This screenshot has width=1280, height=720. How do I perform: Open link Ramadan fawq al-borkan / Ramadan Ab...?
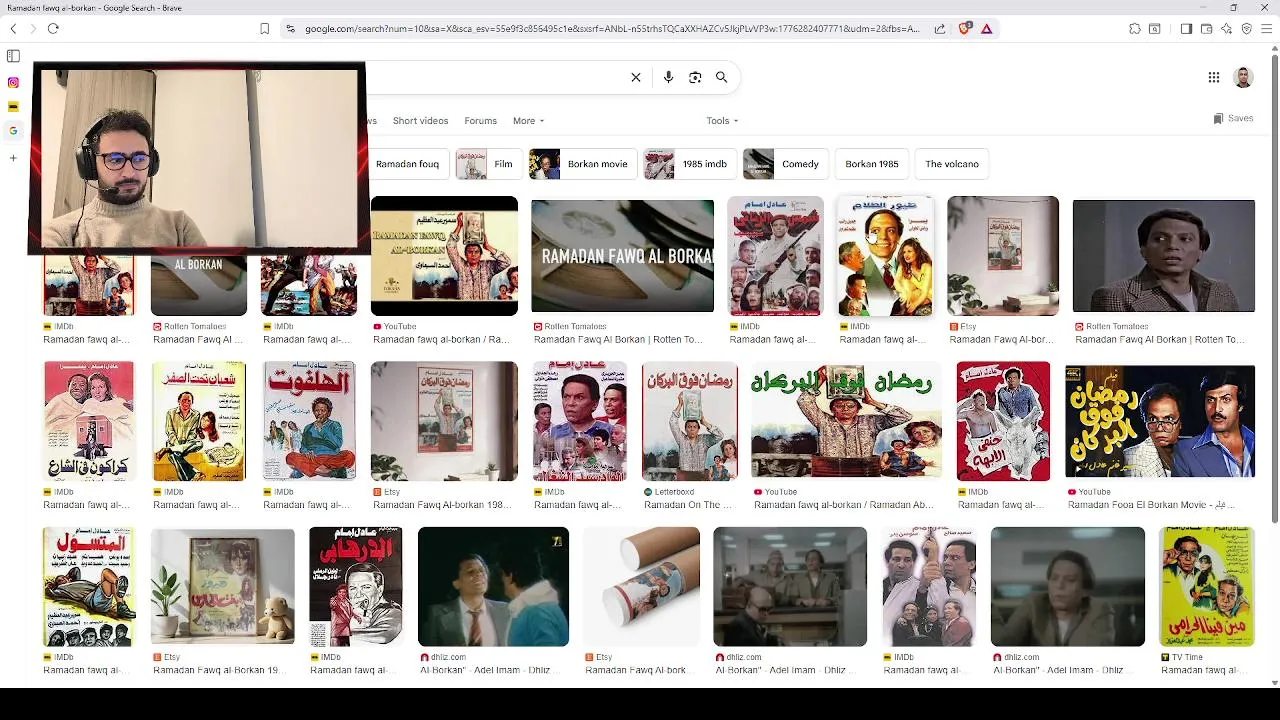[x=843, y=505]
